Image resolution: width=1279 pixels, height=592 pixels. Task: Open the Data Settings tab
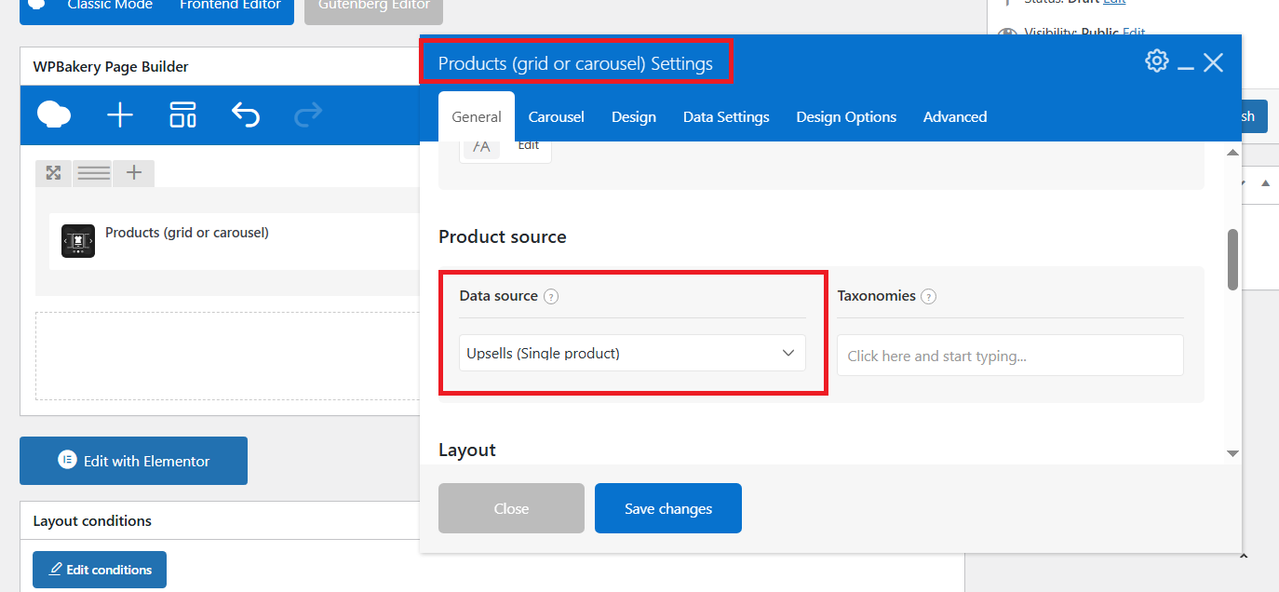[x=726, y=117]
